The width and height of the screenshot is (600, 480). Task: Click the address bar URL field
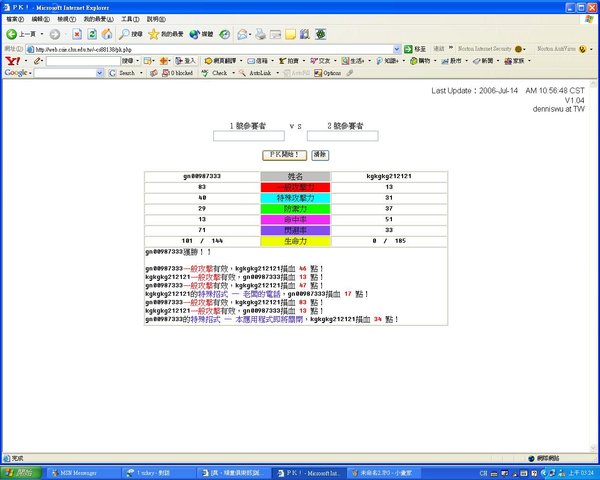(213, 49)
